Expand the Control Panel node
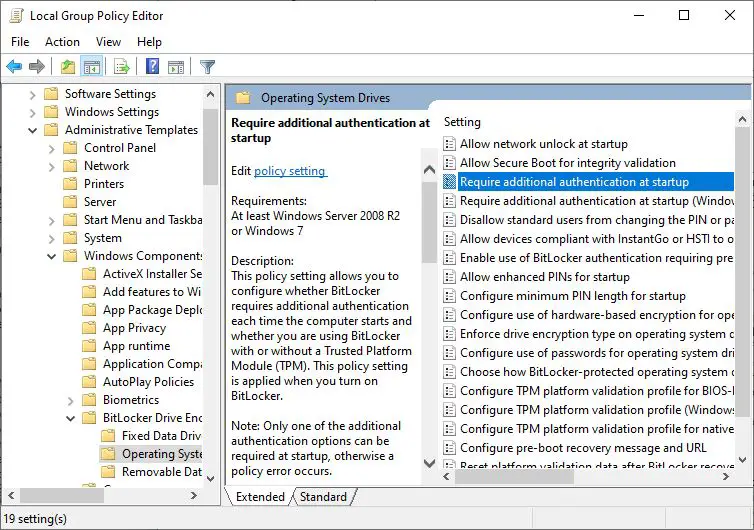The image size is (754, 530). pyautogui.click(x=51, y=149)
